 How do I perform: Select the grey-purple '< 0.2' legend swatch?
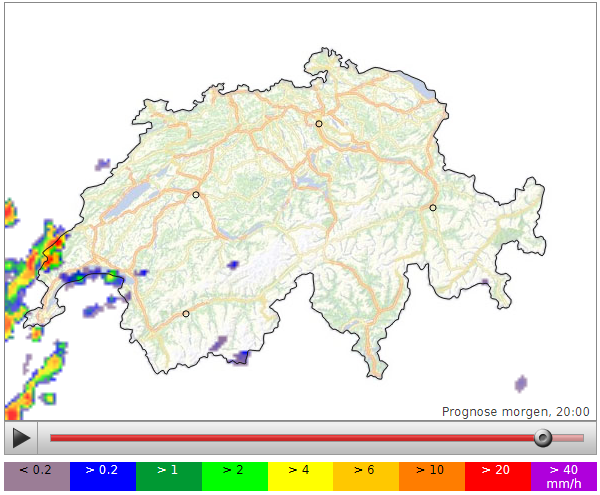[37, 476]
